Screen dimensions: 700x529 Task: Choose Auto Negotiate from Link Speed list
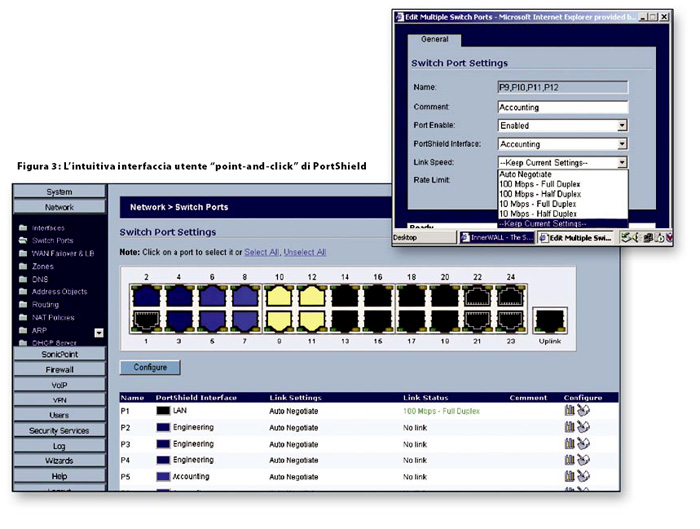point(562,175)
